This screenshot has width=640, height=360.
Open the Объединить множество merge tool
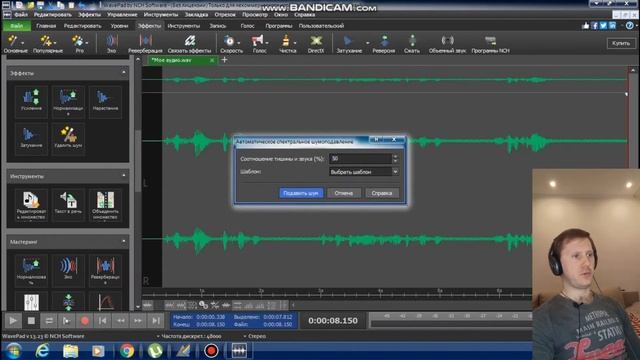(x=105, y=205)
